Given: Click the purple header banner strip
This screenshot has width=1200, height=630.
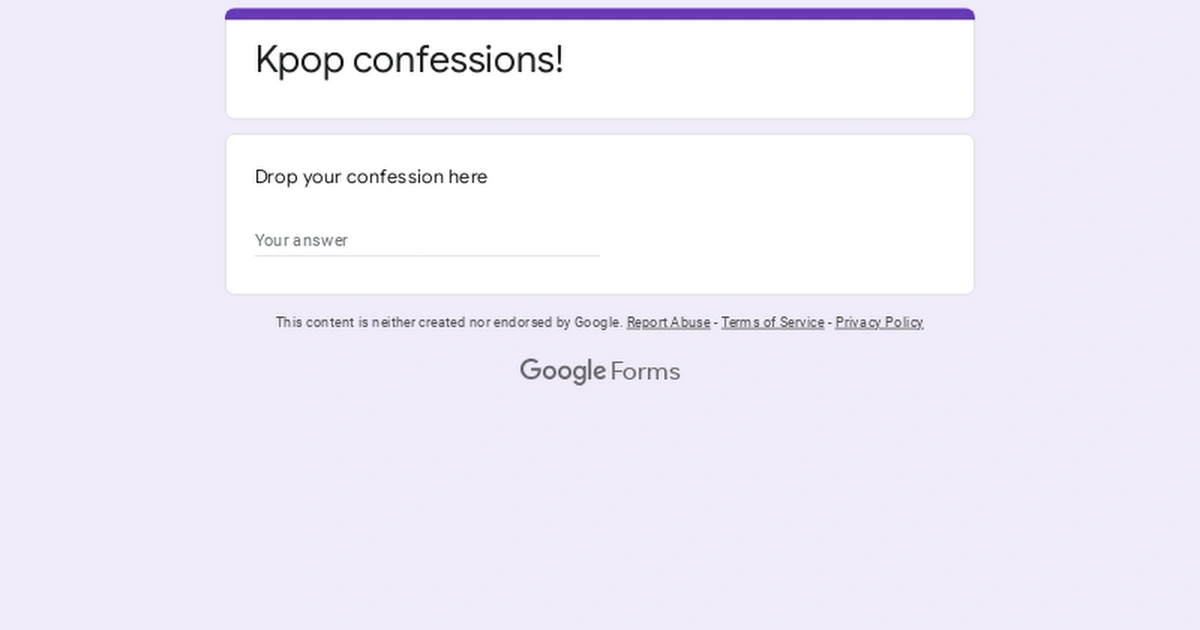Looking at the screenshot, I should (599, 13).
